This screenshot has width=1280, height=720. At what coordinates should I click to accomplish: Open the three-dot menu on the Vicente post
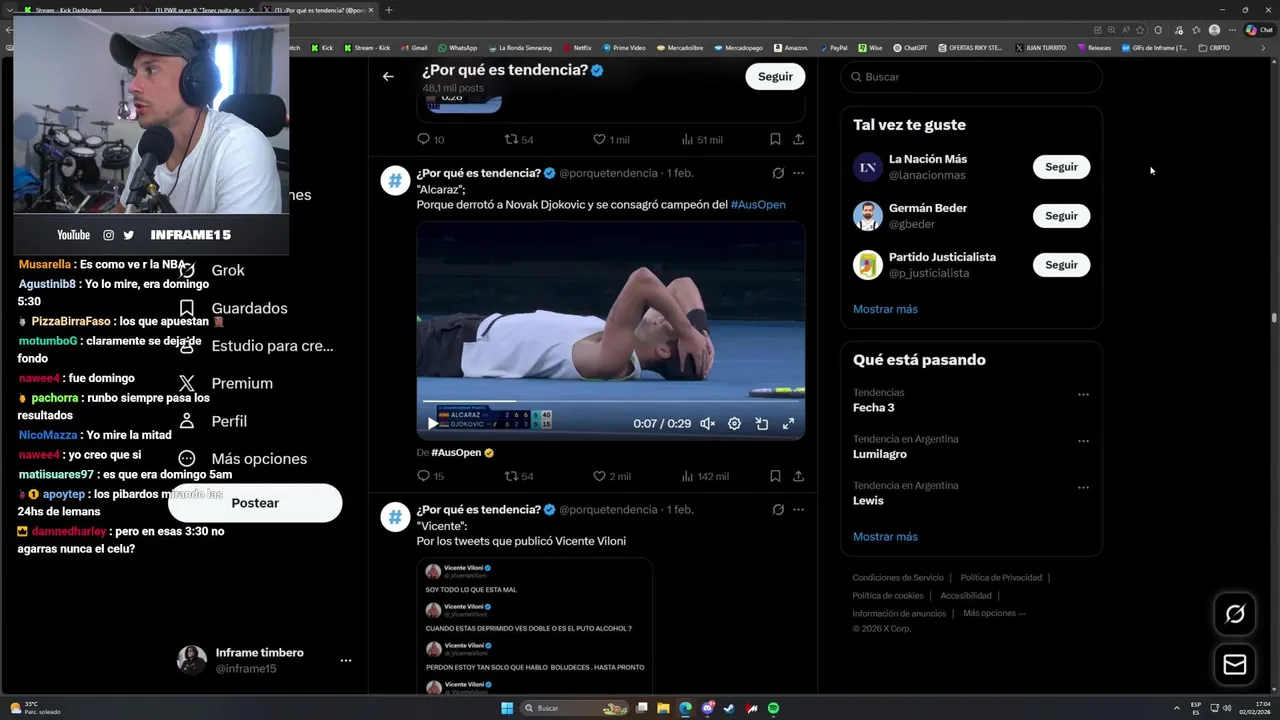(x=798, y=509)
